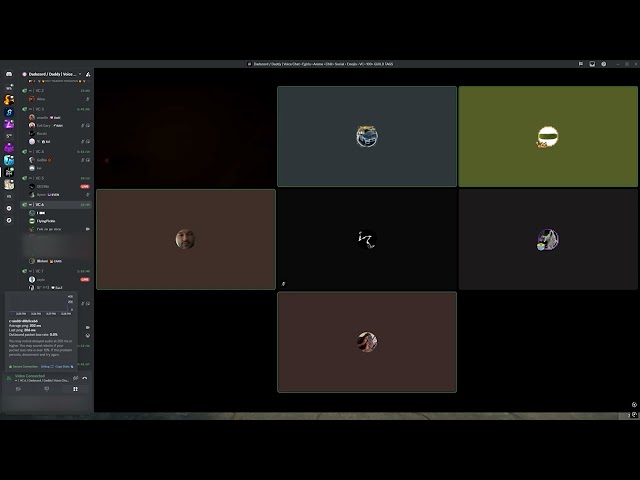640x480 pixels.
Task: Select the purple wolf avatar tile
Action: tap(548, 239)
